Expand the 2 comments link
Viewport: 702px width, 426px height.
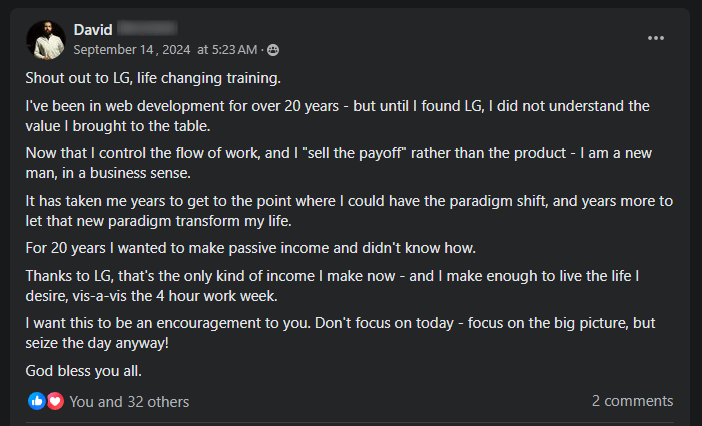click(632, 401)
